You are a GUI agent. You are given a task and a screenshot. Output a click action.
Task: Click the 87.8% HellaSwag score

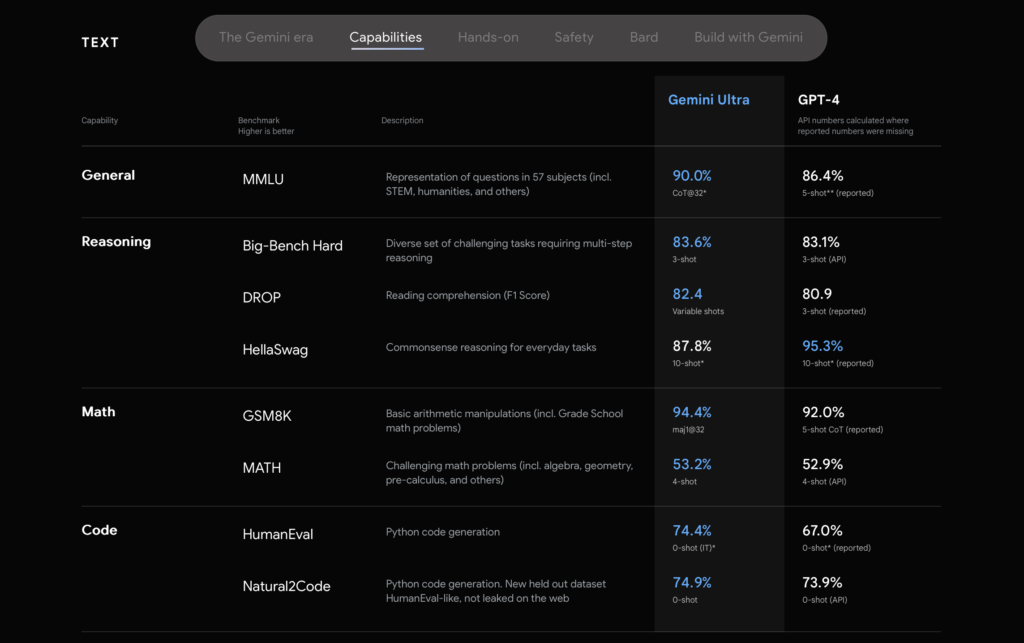coord(692,346)
